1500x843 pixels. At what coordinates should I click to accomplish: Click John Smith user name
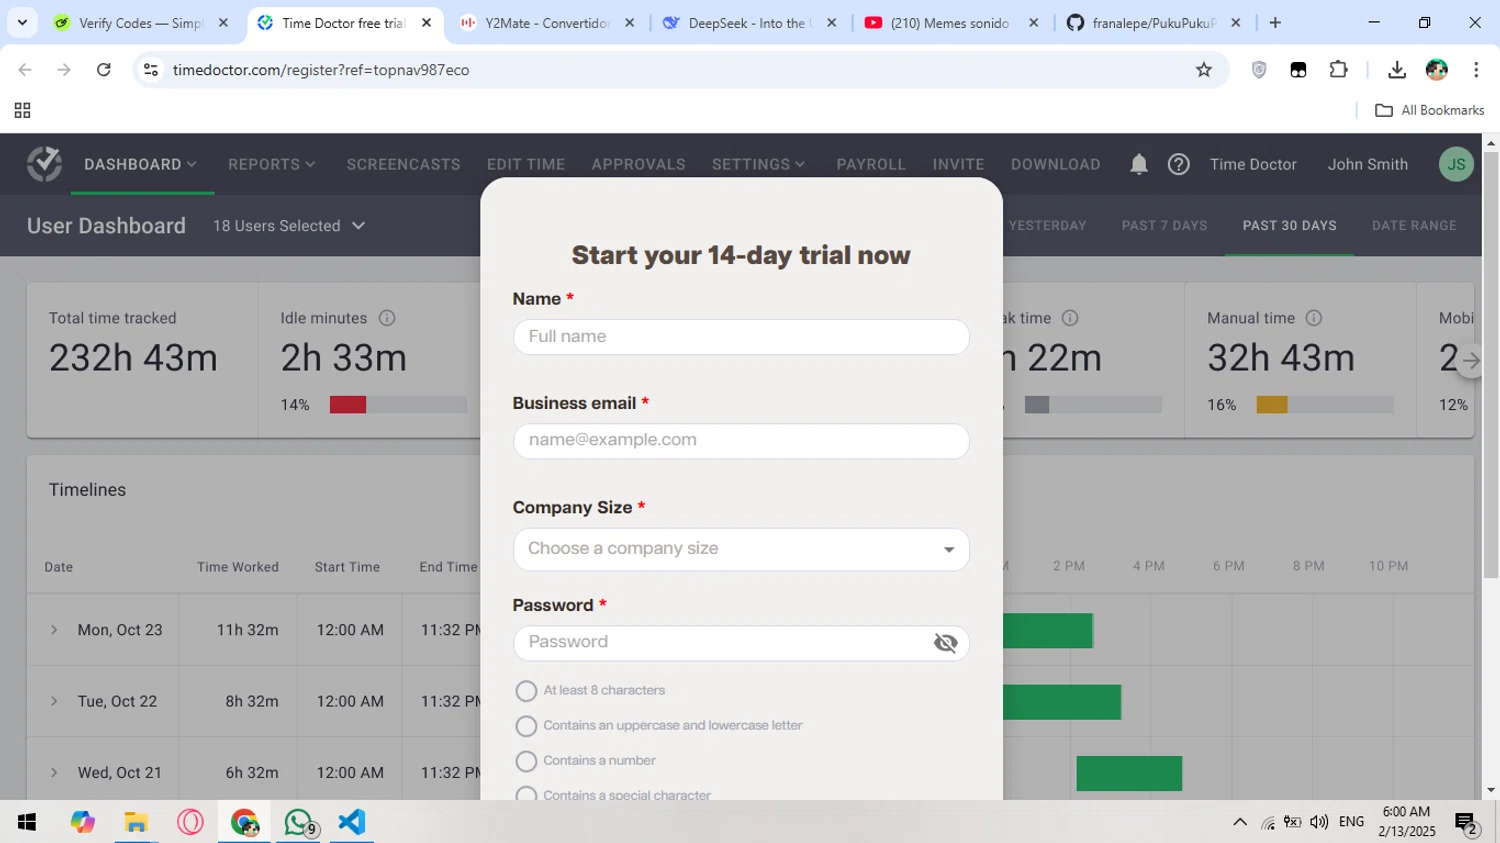(1367, 164)
